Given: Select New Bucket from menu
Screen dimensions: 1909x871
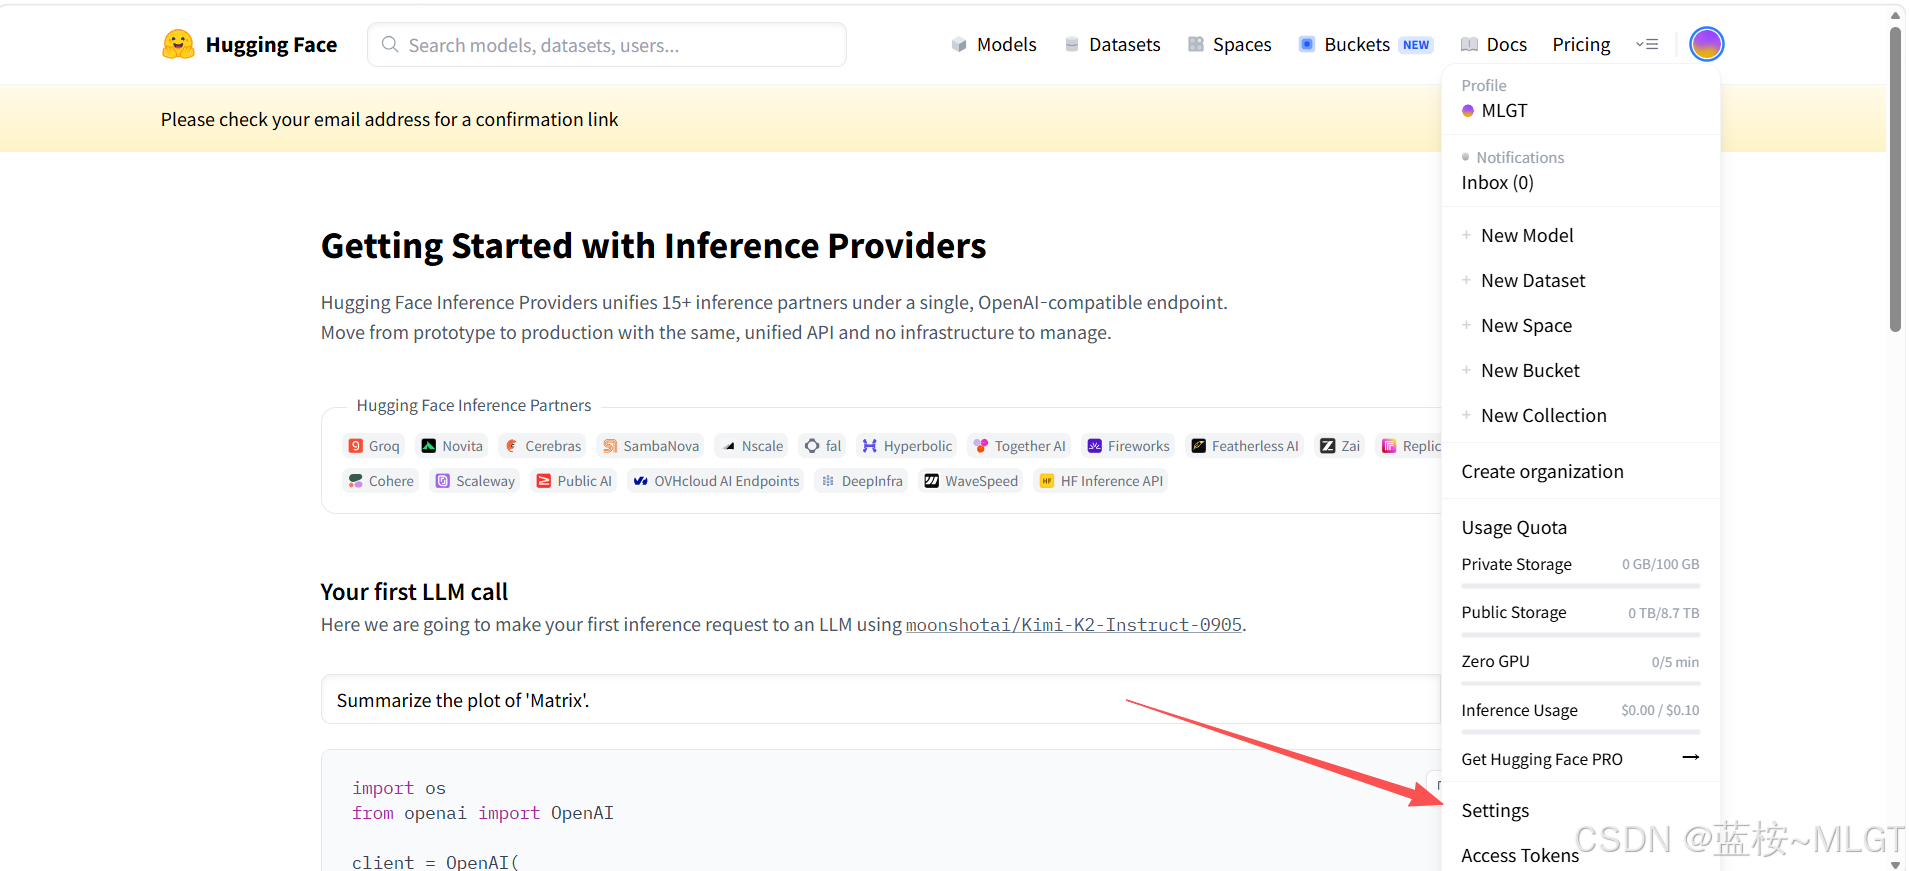Looking at the screenshot, I should (1530, 371).
